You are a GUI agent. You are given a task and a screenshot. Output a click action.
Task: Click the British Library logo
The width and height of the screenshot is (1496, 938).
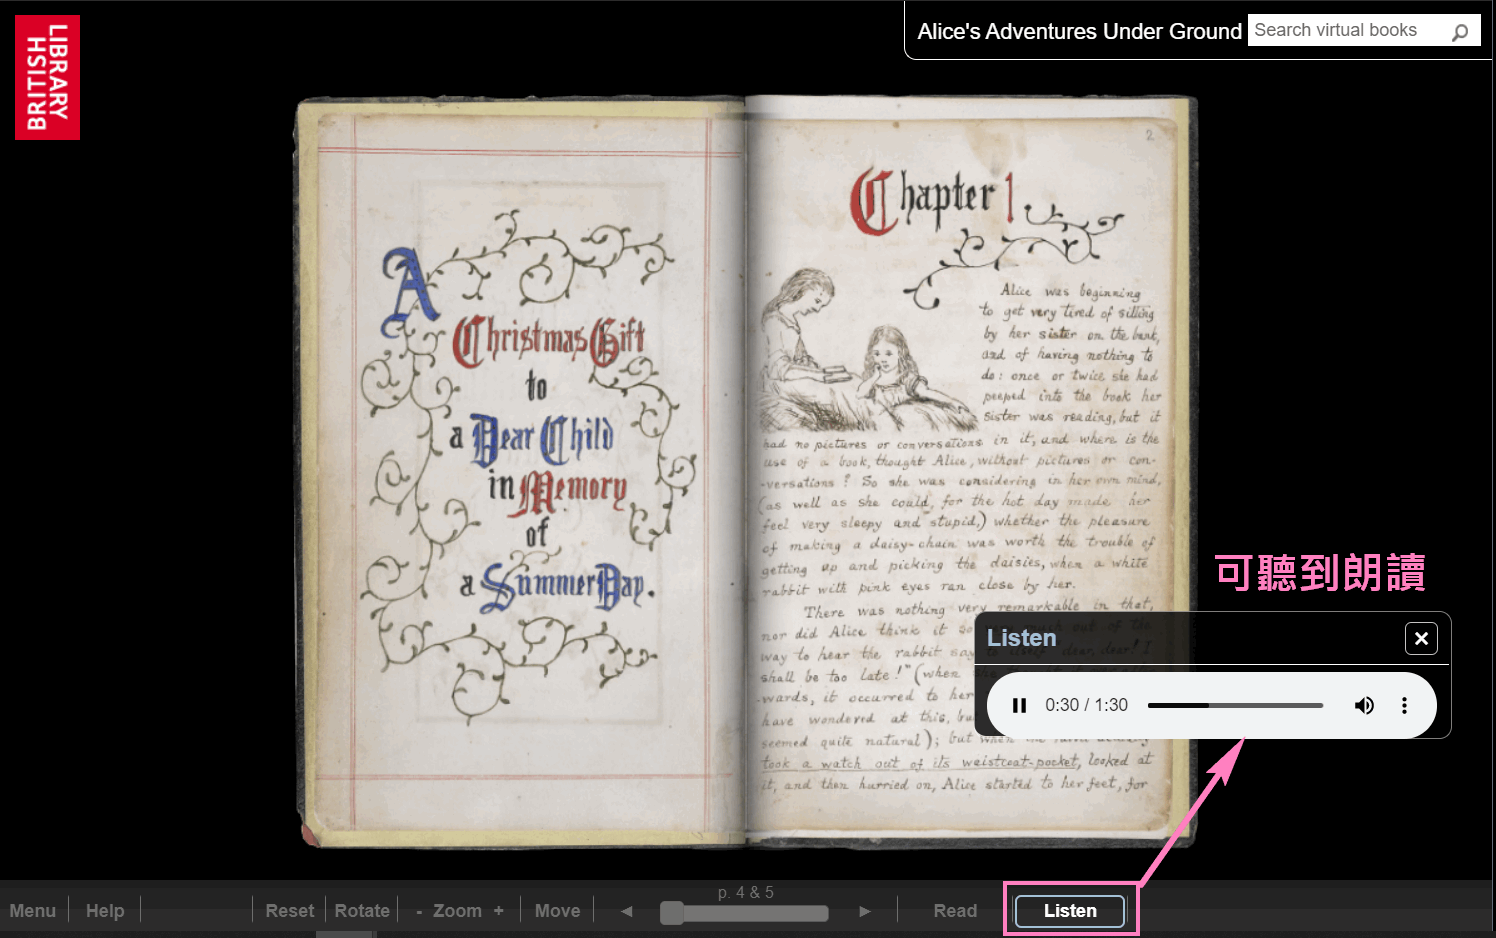coord(47,77)
